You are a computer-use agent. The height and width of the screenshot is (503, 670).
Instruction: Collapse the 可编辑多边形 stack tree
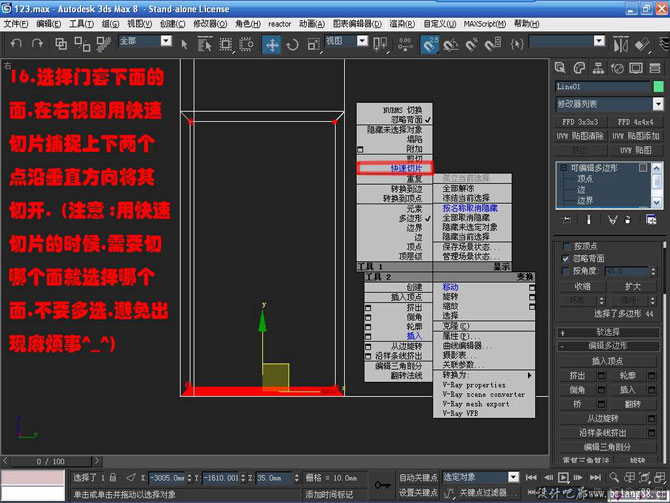click(x=564, y=168)
